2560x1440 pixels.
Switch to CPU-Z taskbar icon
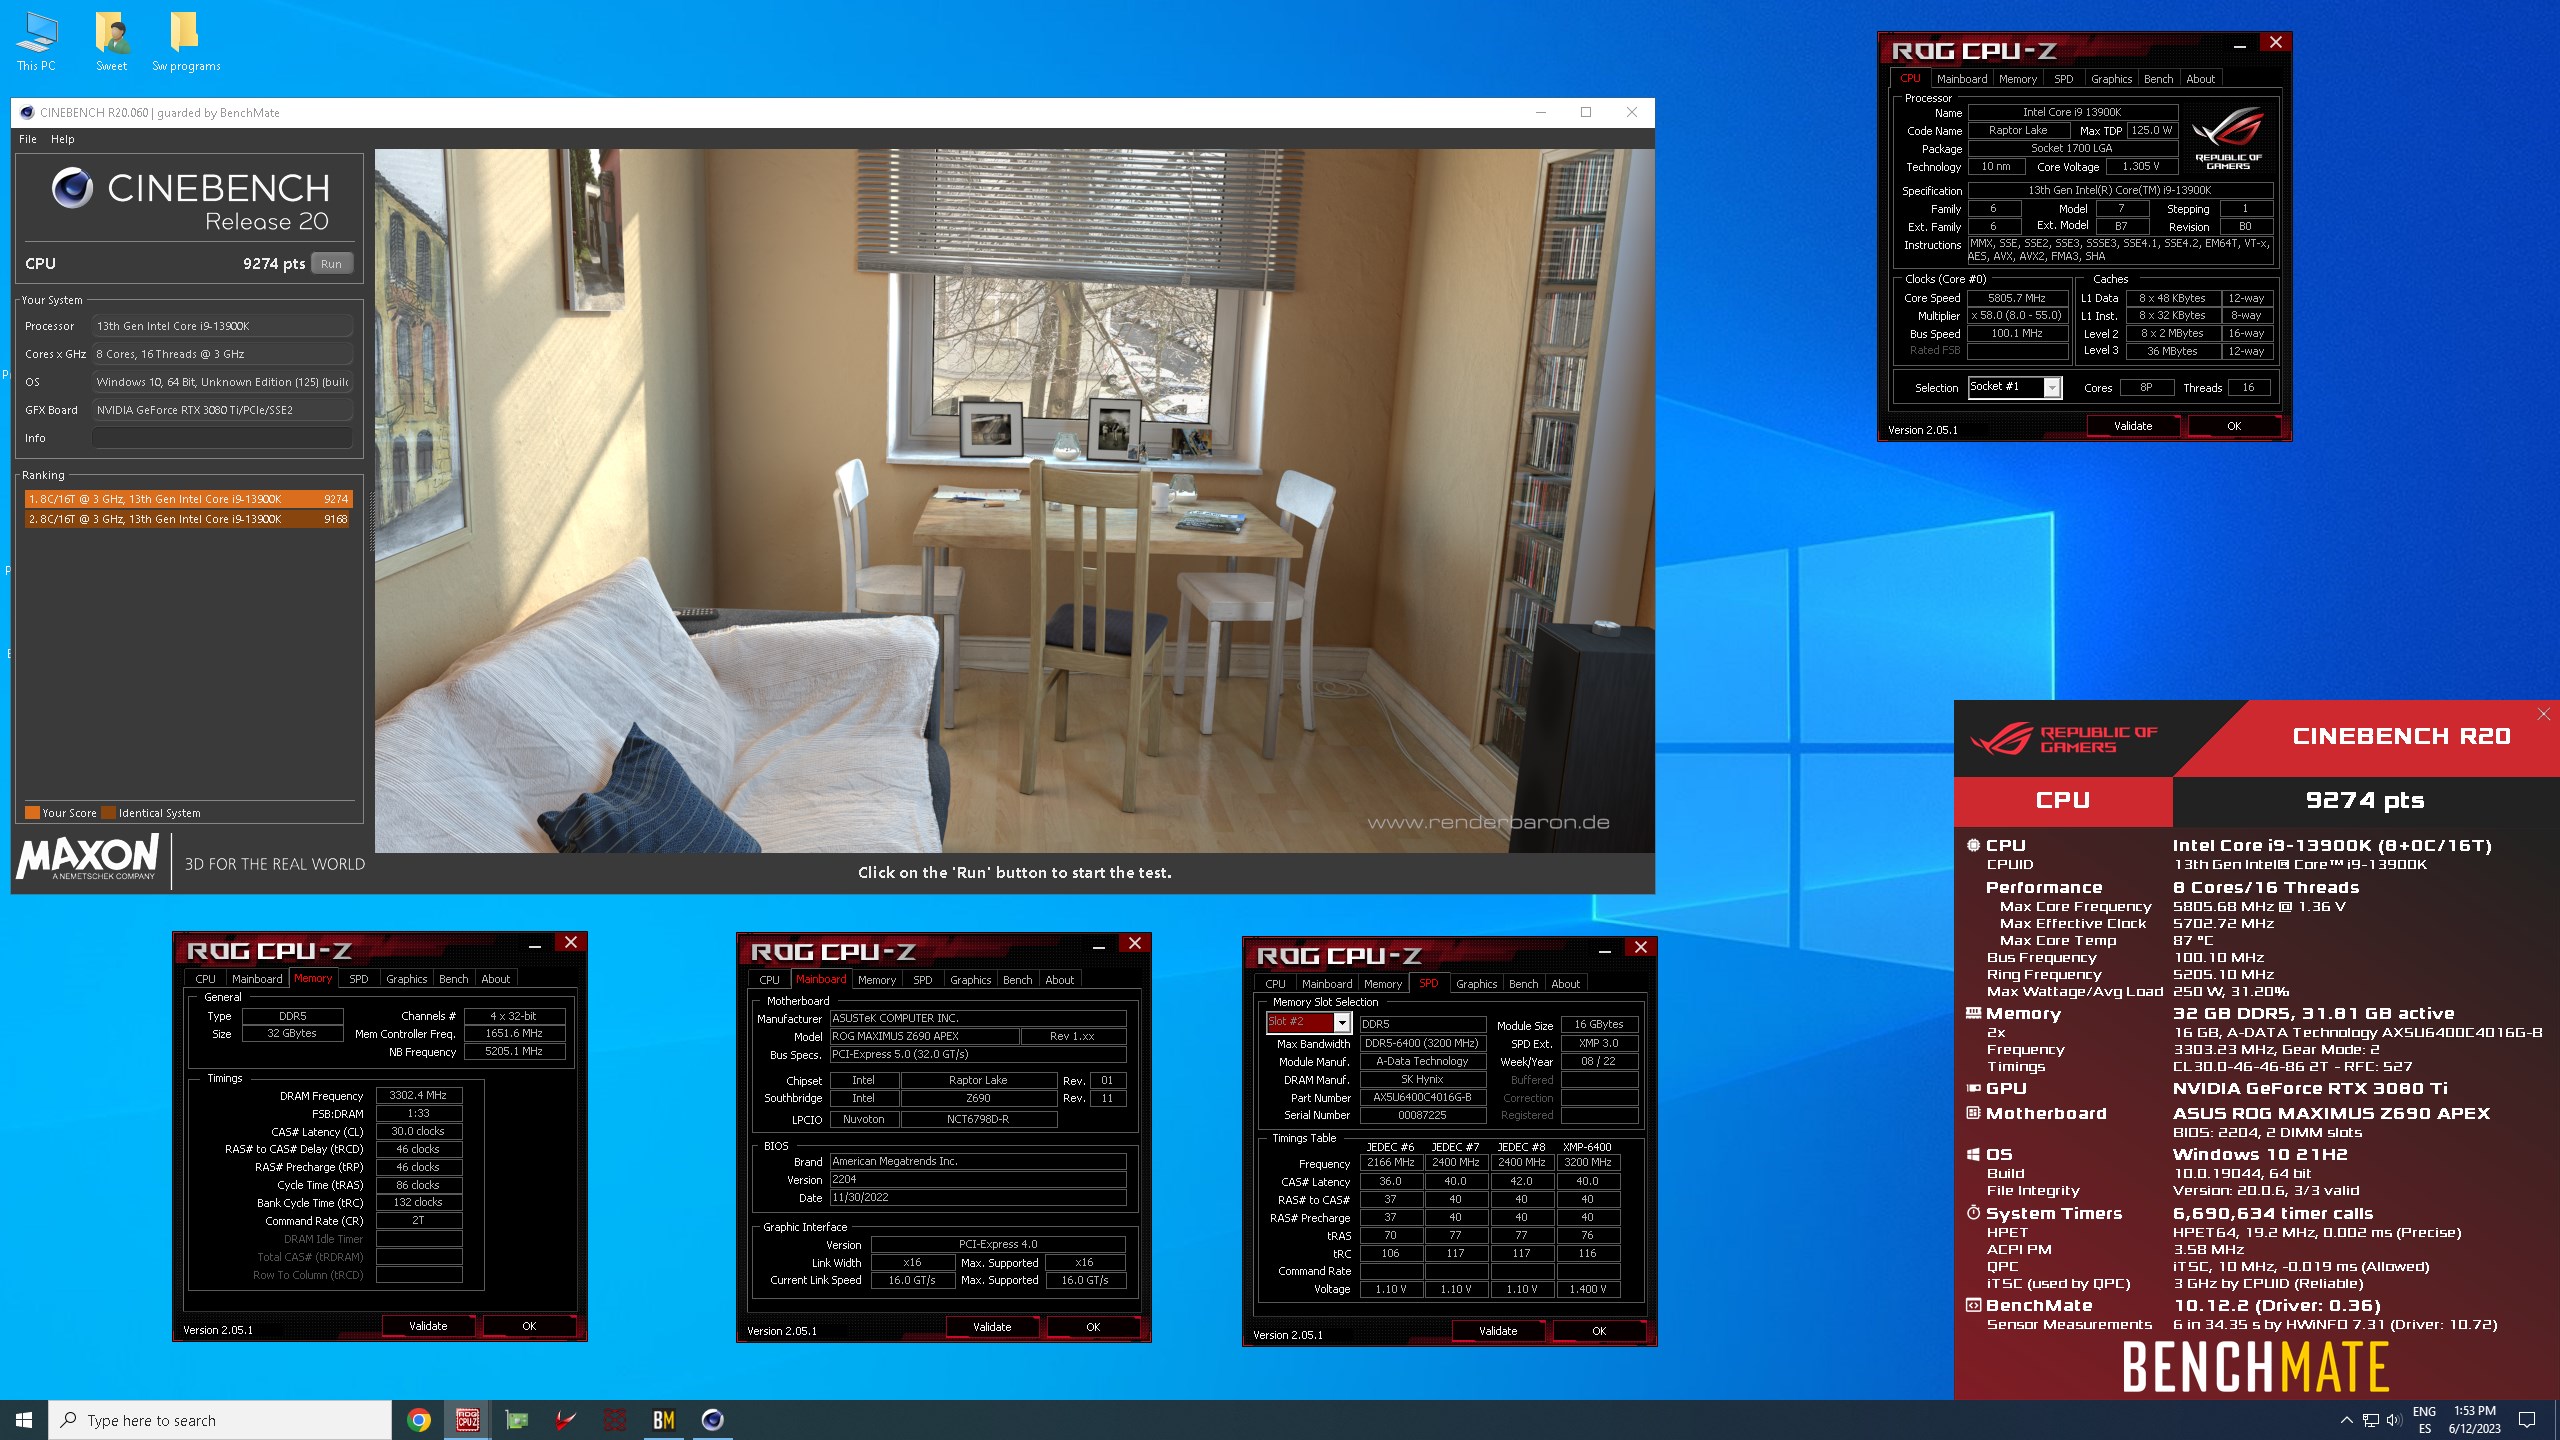click(468, 1420)
